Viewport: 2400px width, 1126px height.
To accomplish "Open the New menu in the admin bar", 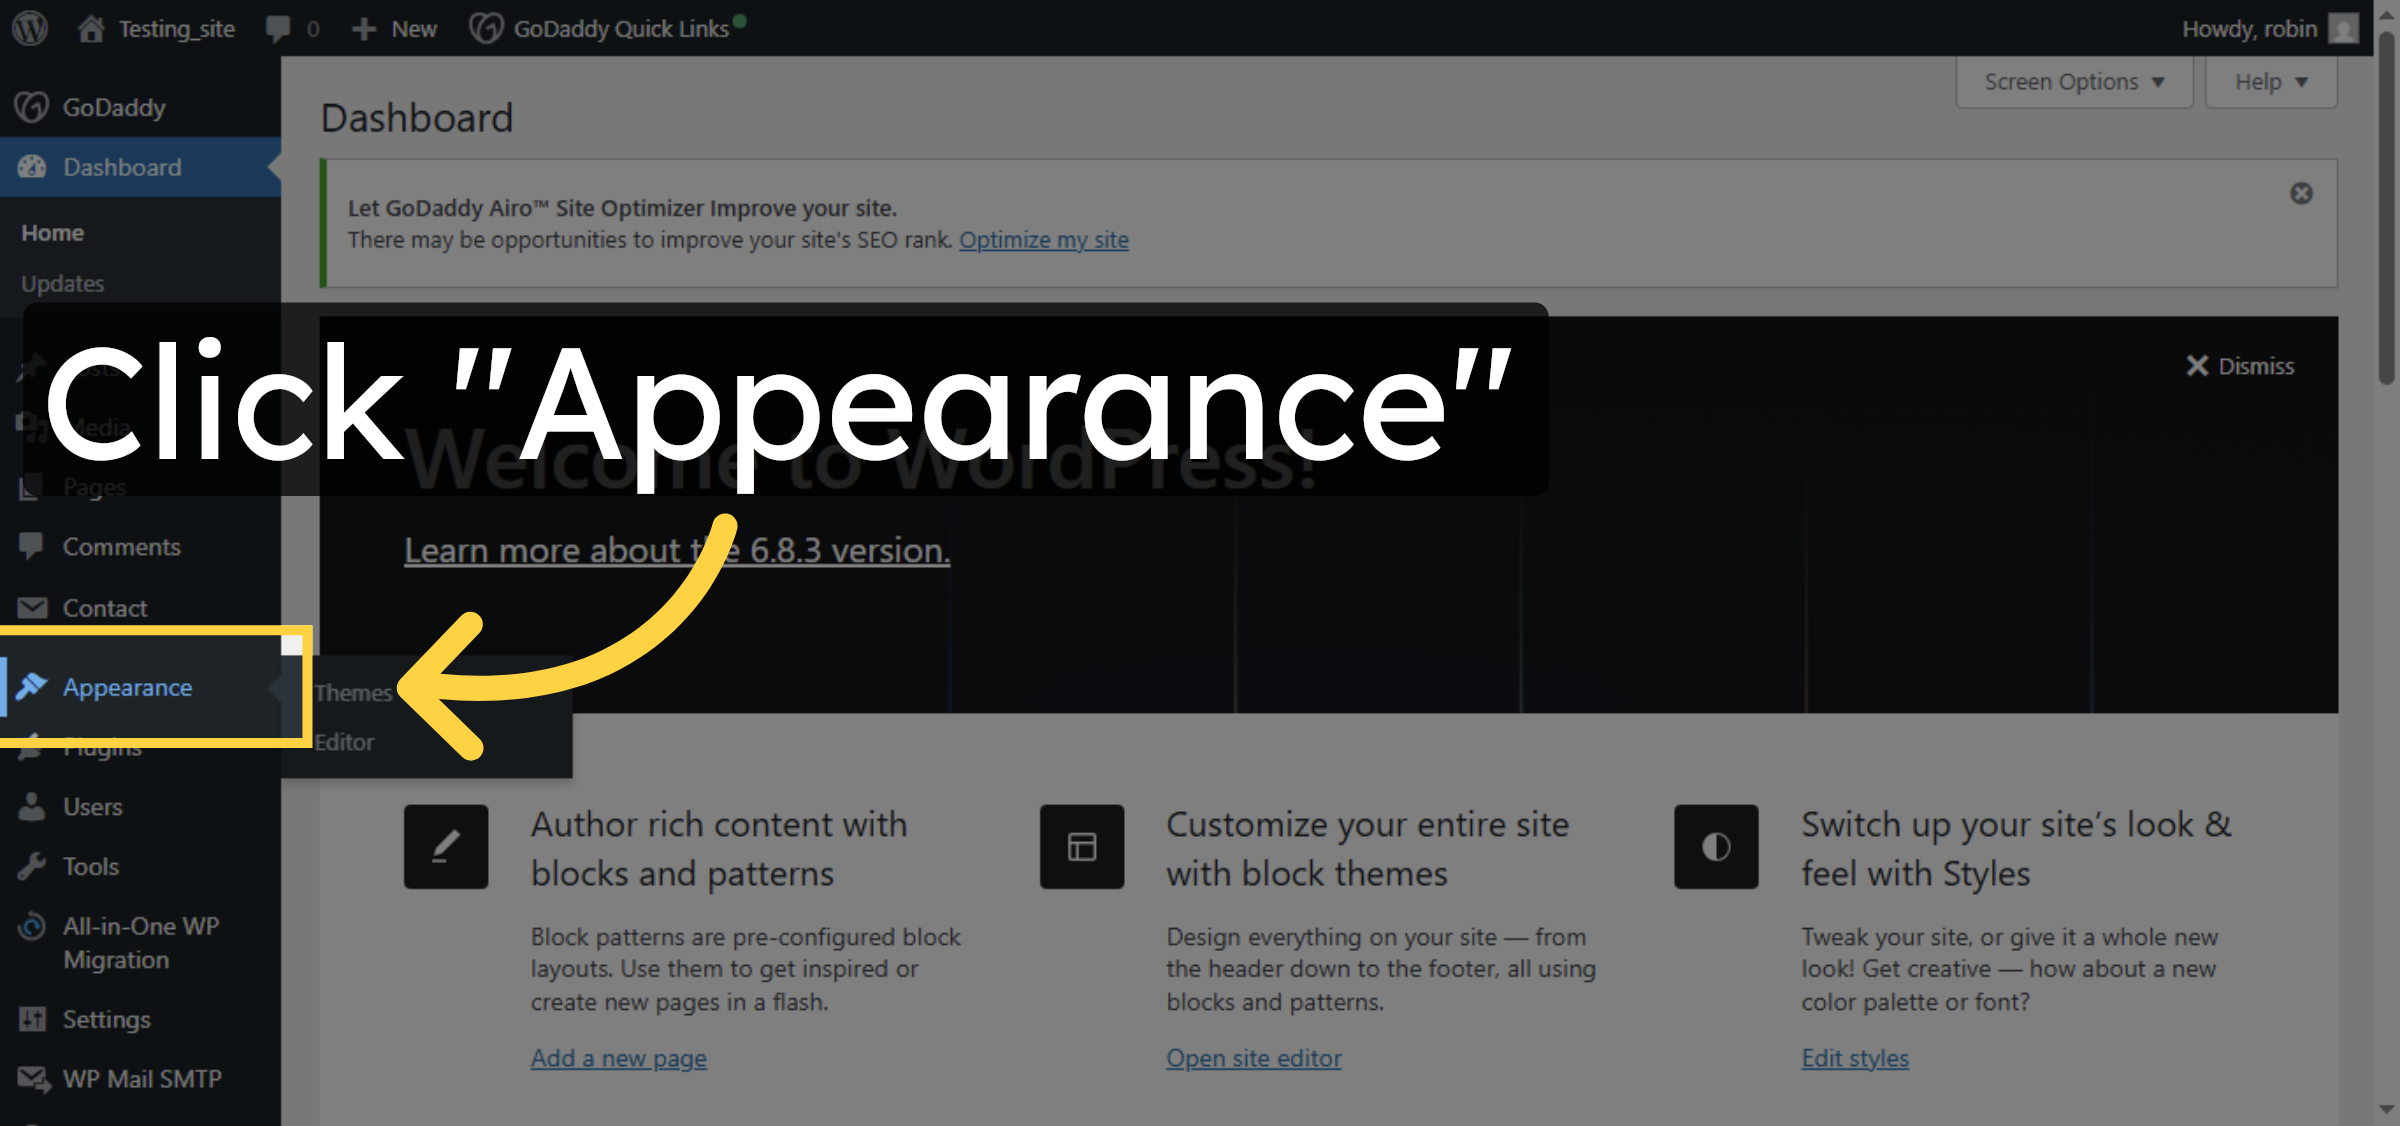I will pos(395,28).
